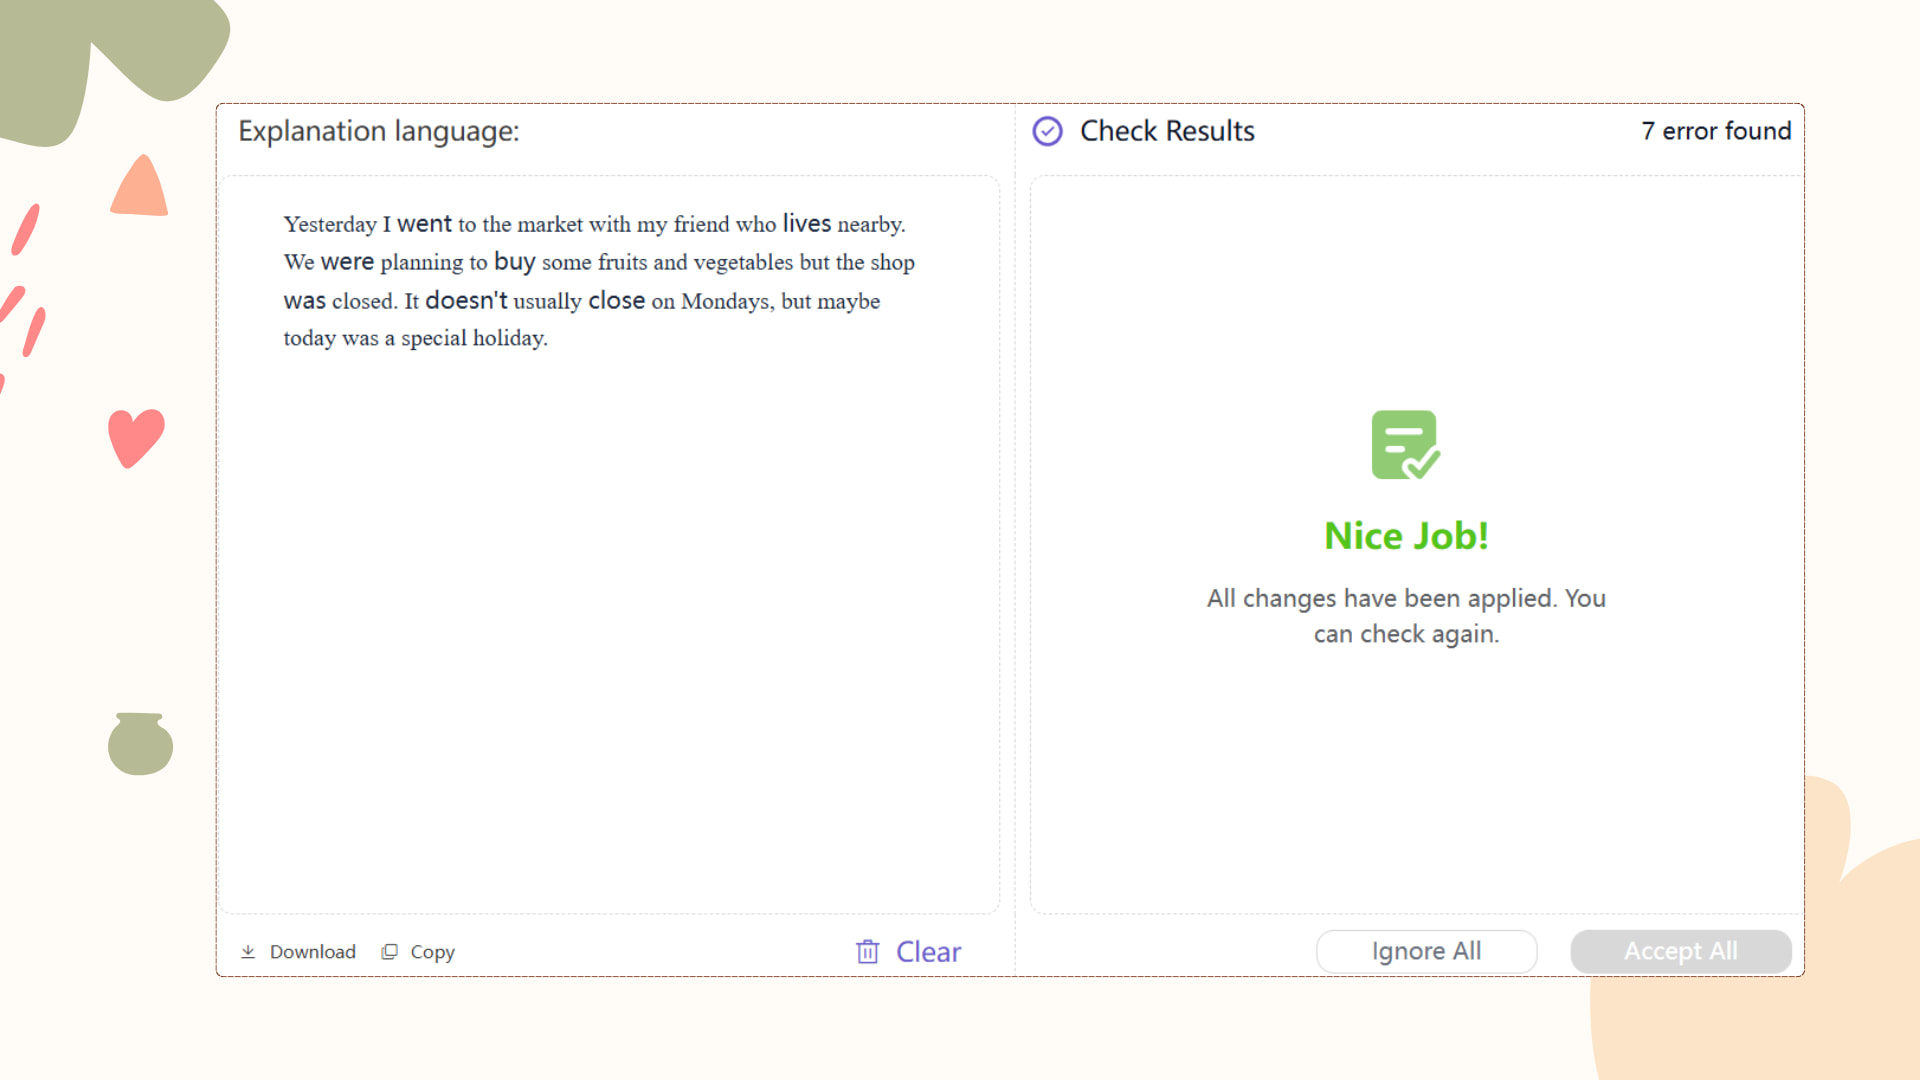This screenshot has width=1920, height=1080.
Task: Open the Explanation language selector
Action: tap(380, 131)
